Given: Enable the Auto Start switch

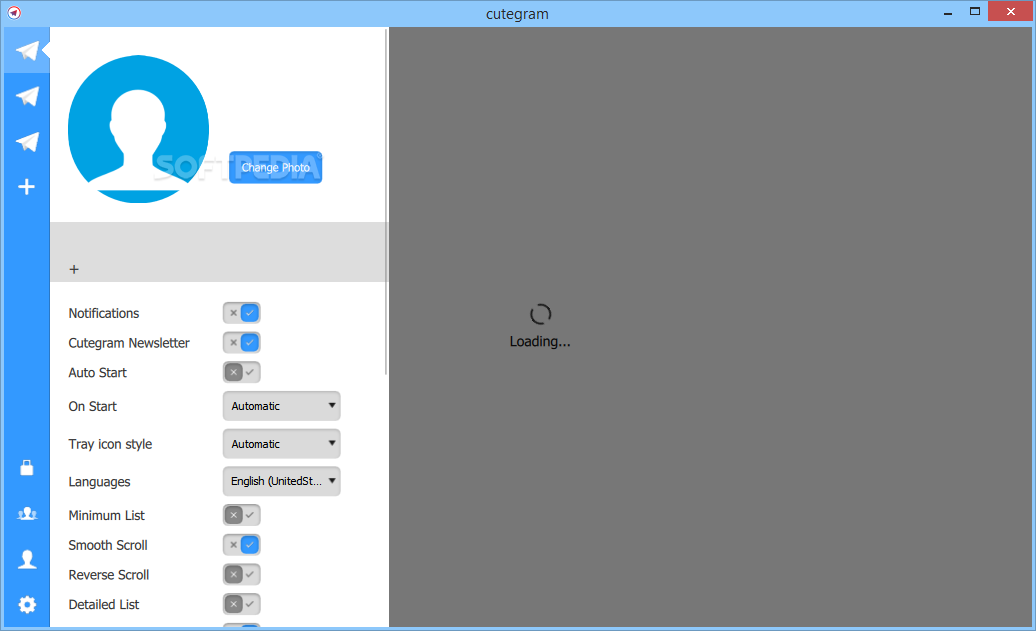Looking at the screenshot, I should pyautogui.click(x=242, y=373).
